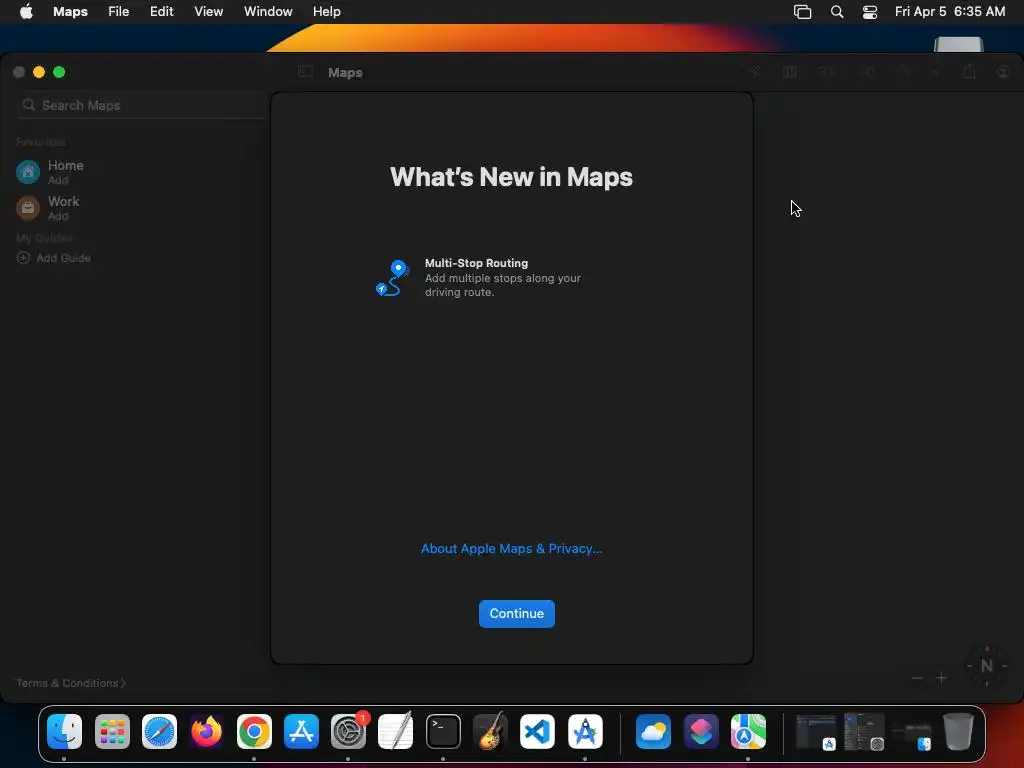Open the Window menu
1024x768 pixels.
coord(268,11)
